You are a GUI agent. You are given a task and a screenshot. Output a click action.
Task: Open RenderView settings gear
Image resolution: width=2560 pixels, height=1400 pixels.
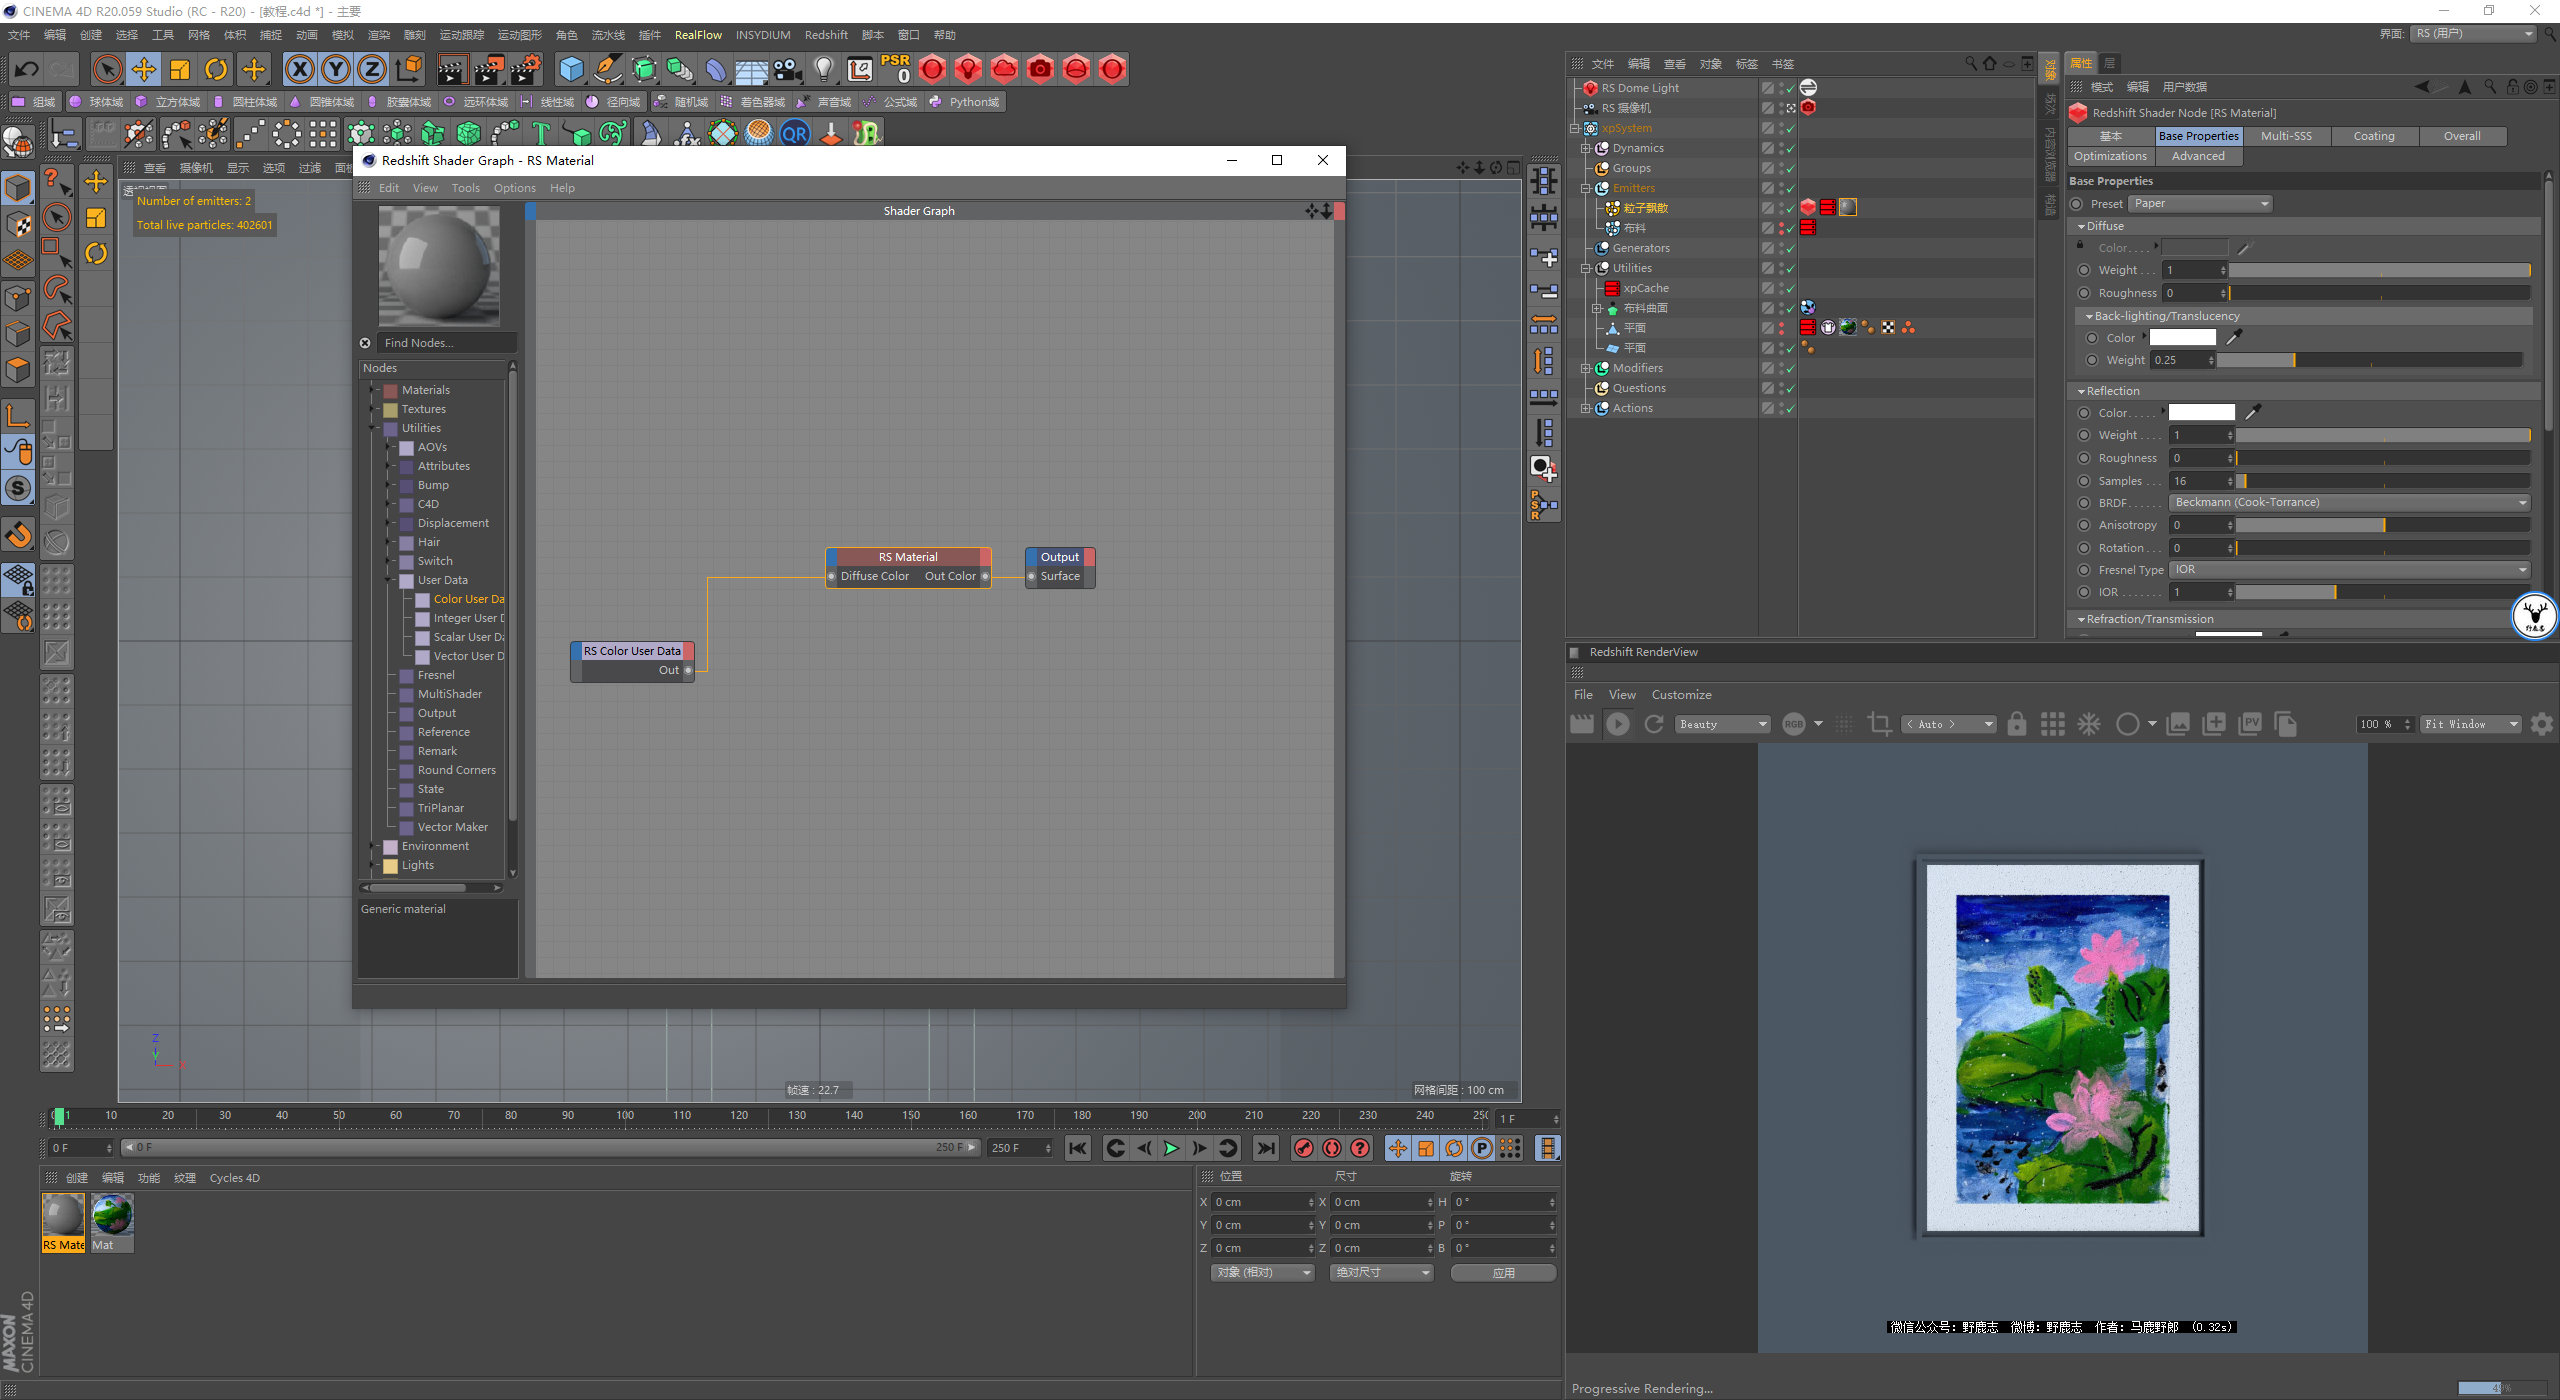tap(2542, 724)
